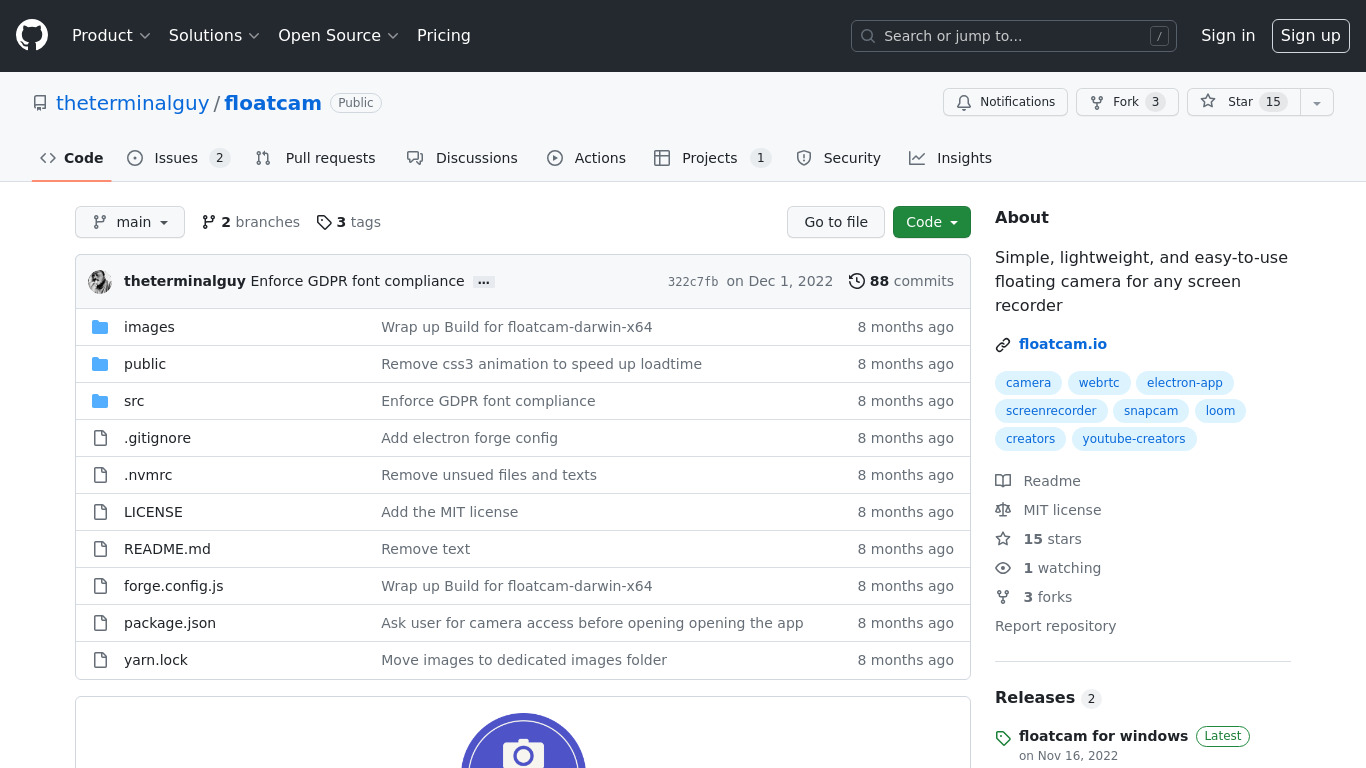Fork the repository with Fork button
The image size is (1366, 768).
pos(1127,102)
